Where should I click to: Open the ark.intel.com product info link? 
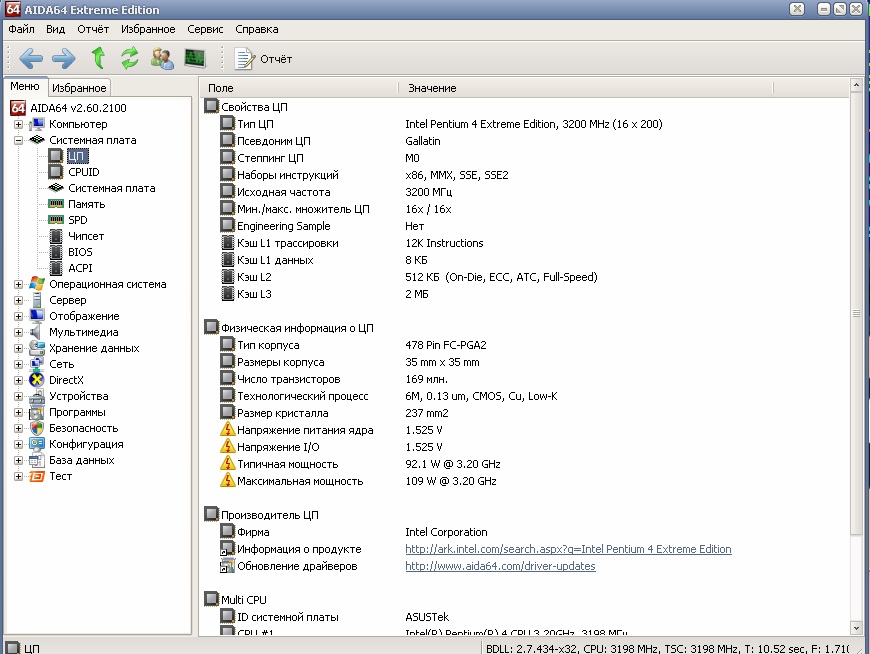click(x=568, y=549)
